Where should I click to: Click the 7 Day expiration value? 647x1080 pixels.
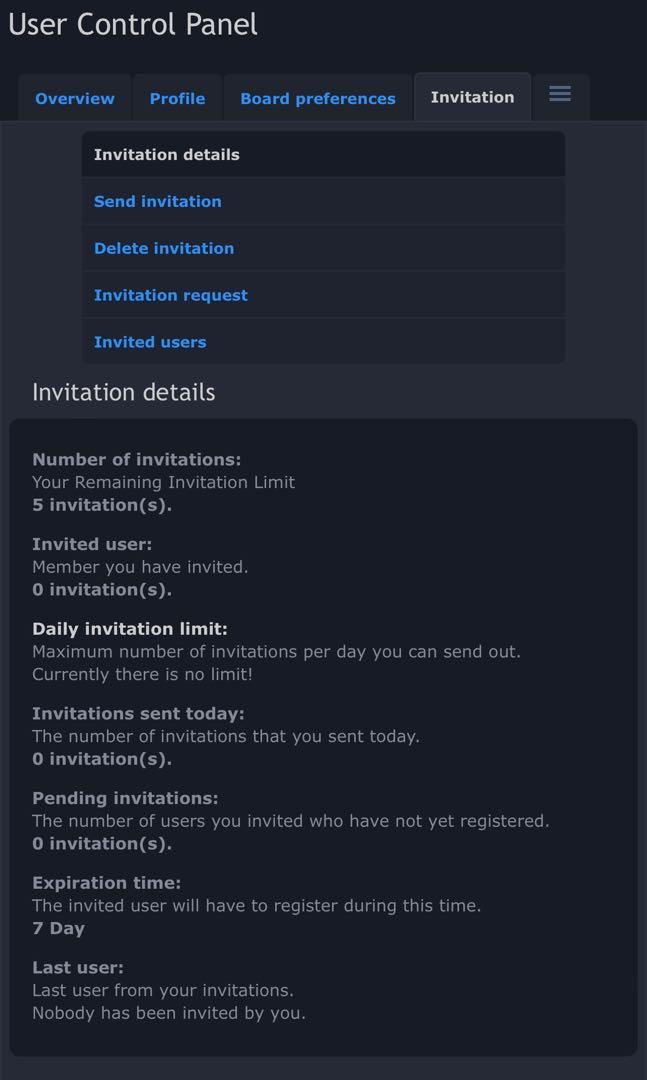coord(59,929)
